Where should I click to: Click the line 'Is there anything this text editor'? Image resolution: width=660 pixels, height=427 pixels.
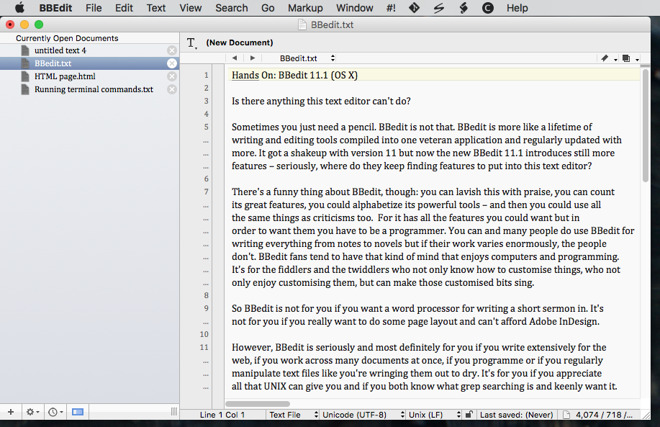[321, 101]
